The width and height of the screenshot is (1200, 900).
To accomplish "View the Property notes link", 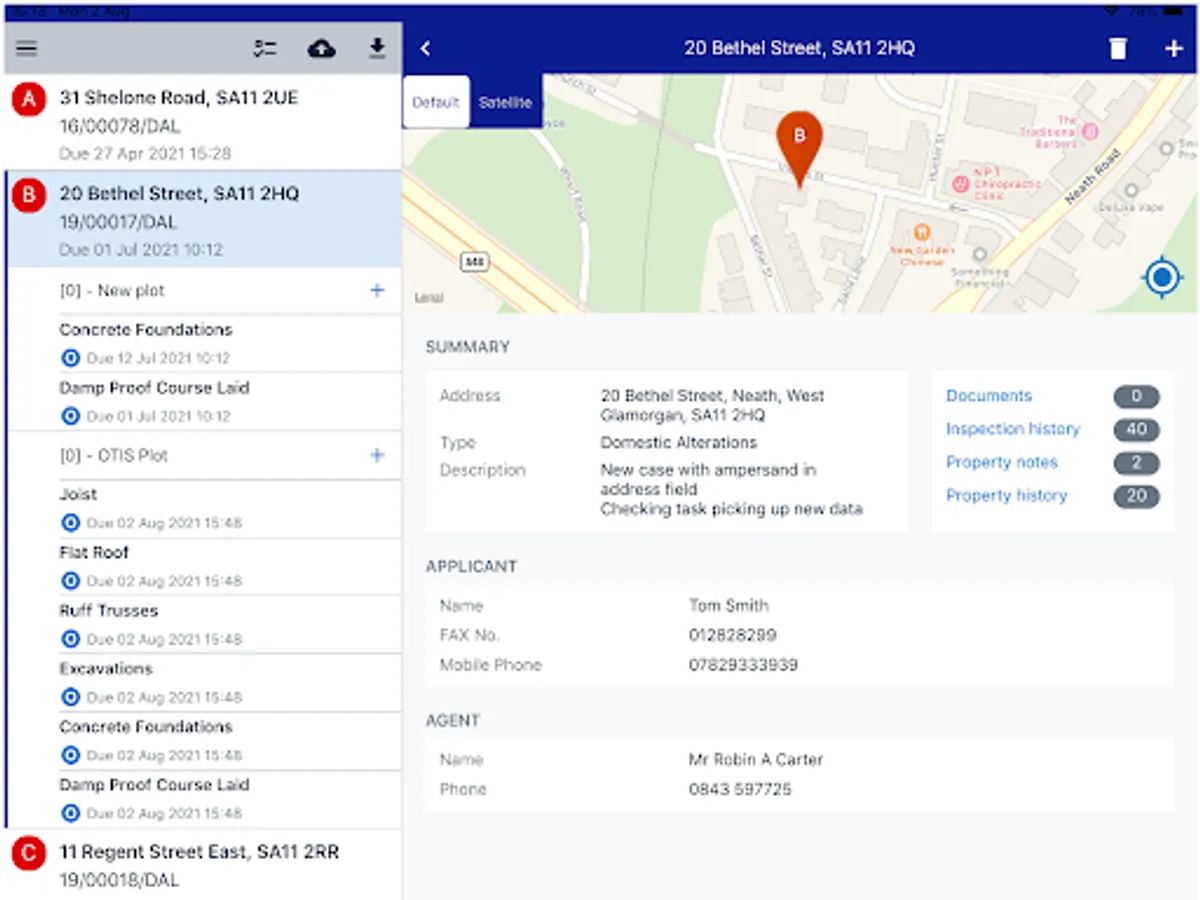I will (1001, 462).
